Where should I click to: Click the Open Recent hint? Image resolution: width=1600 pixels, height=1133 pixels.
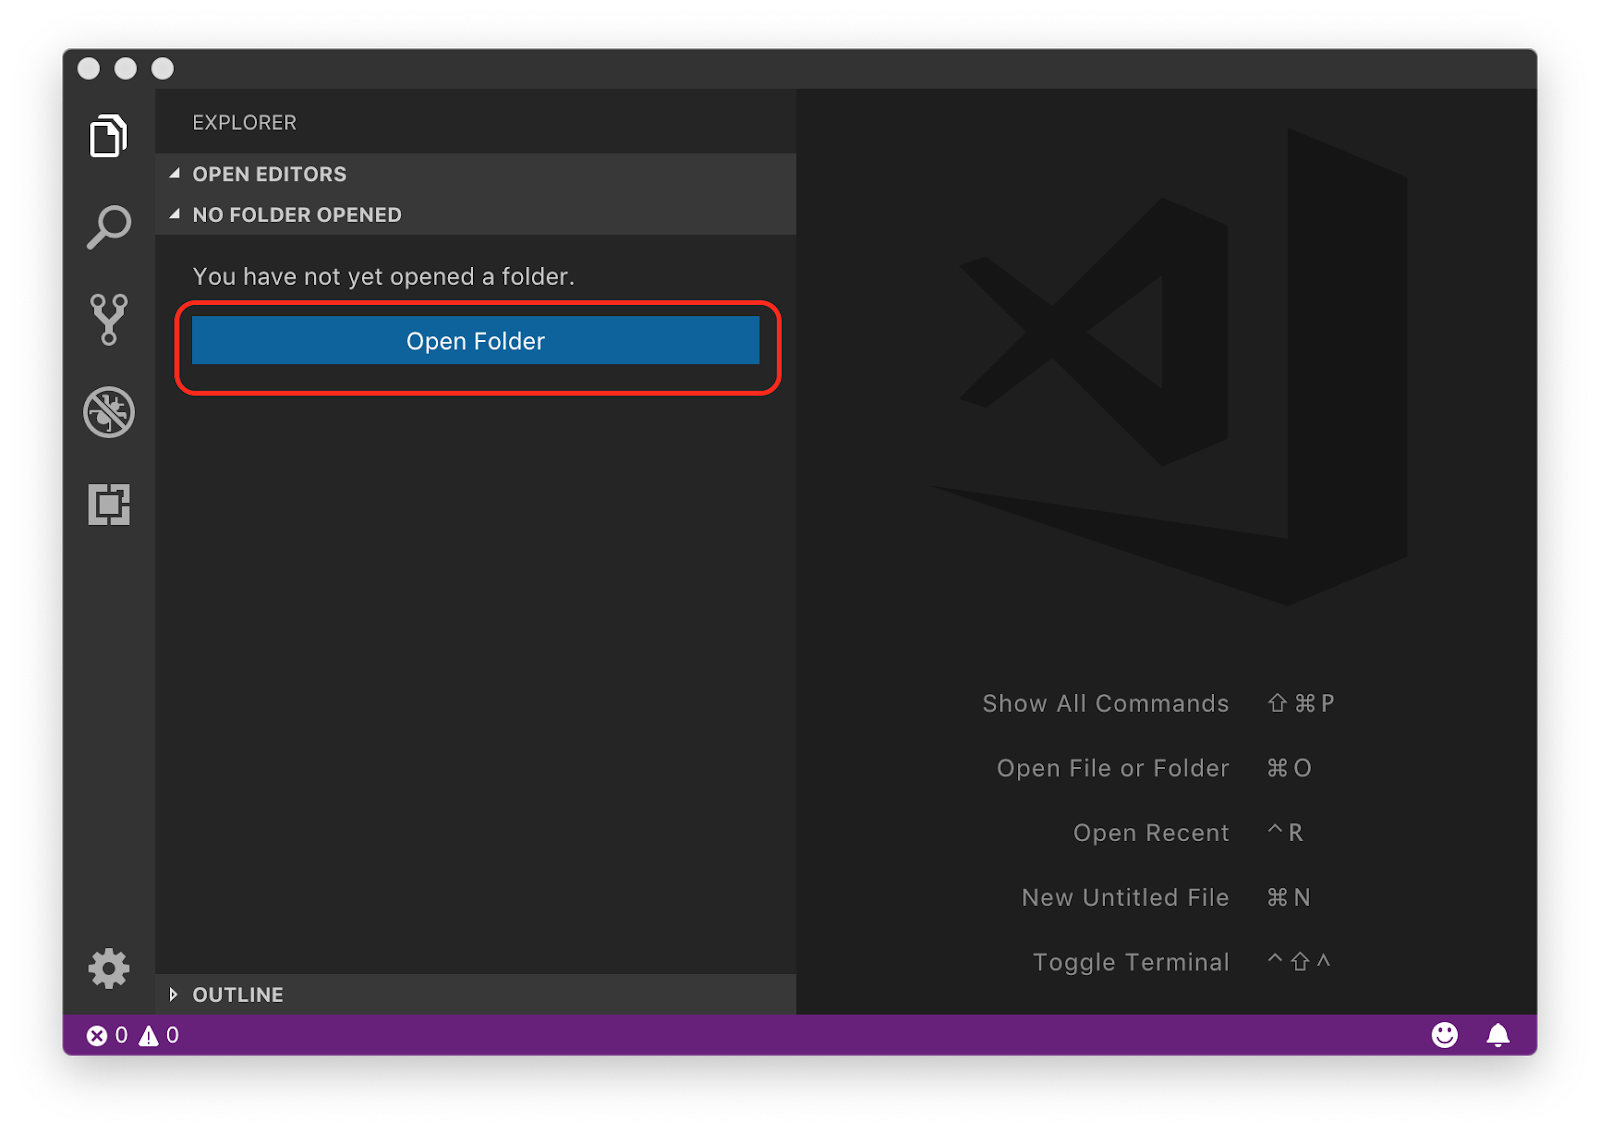(1150, 833)
